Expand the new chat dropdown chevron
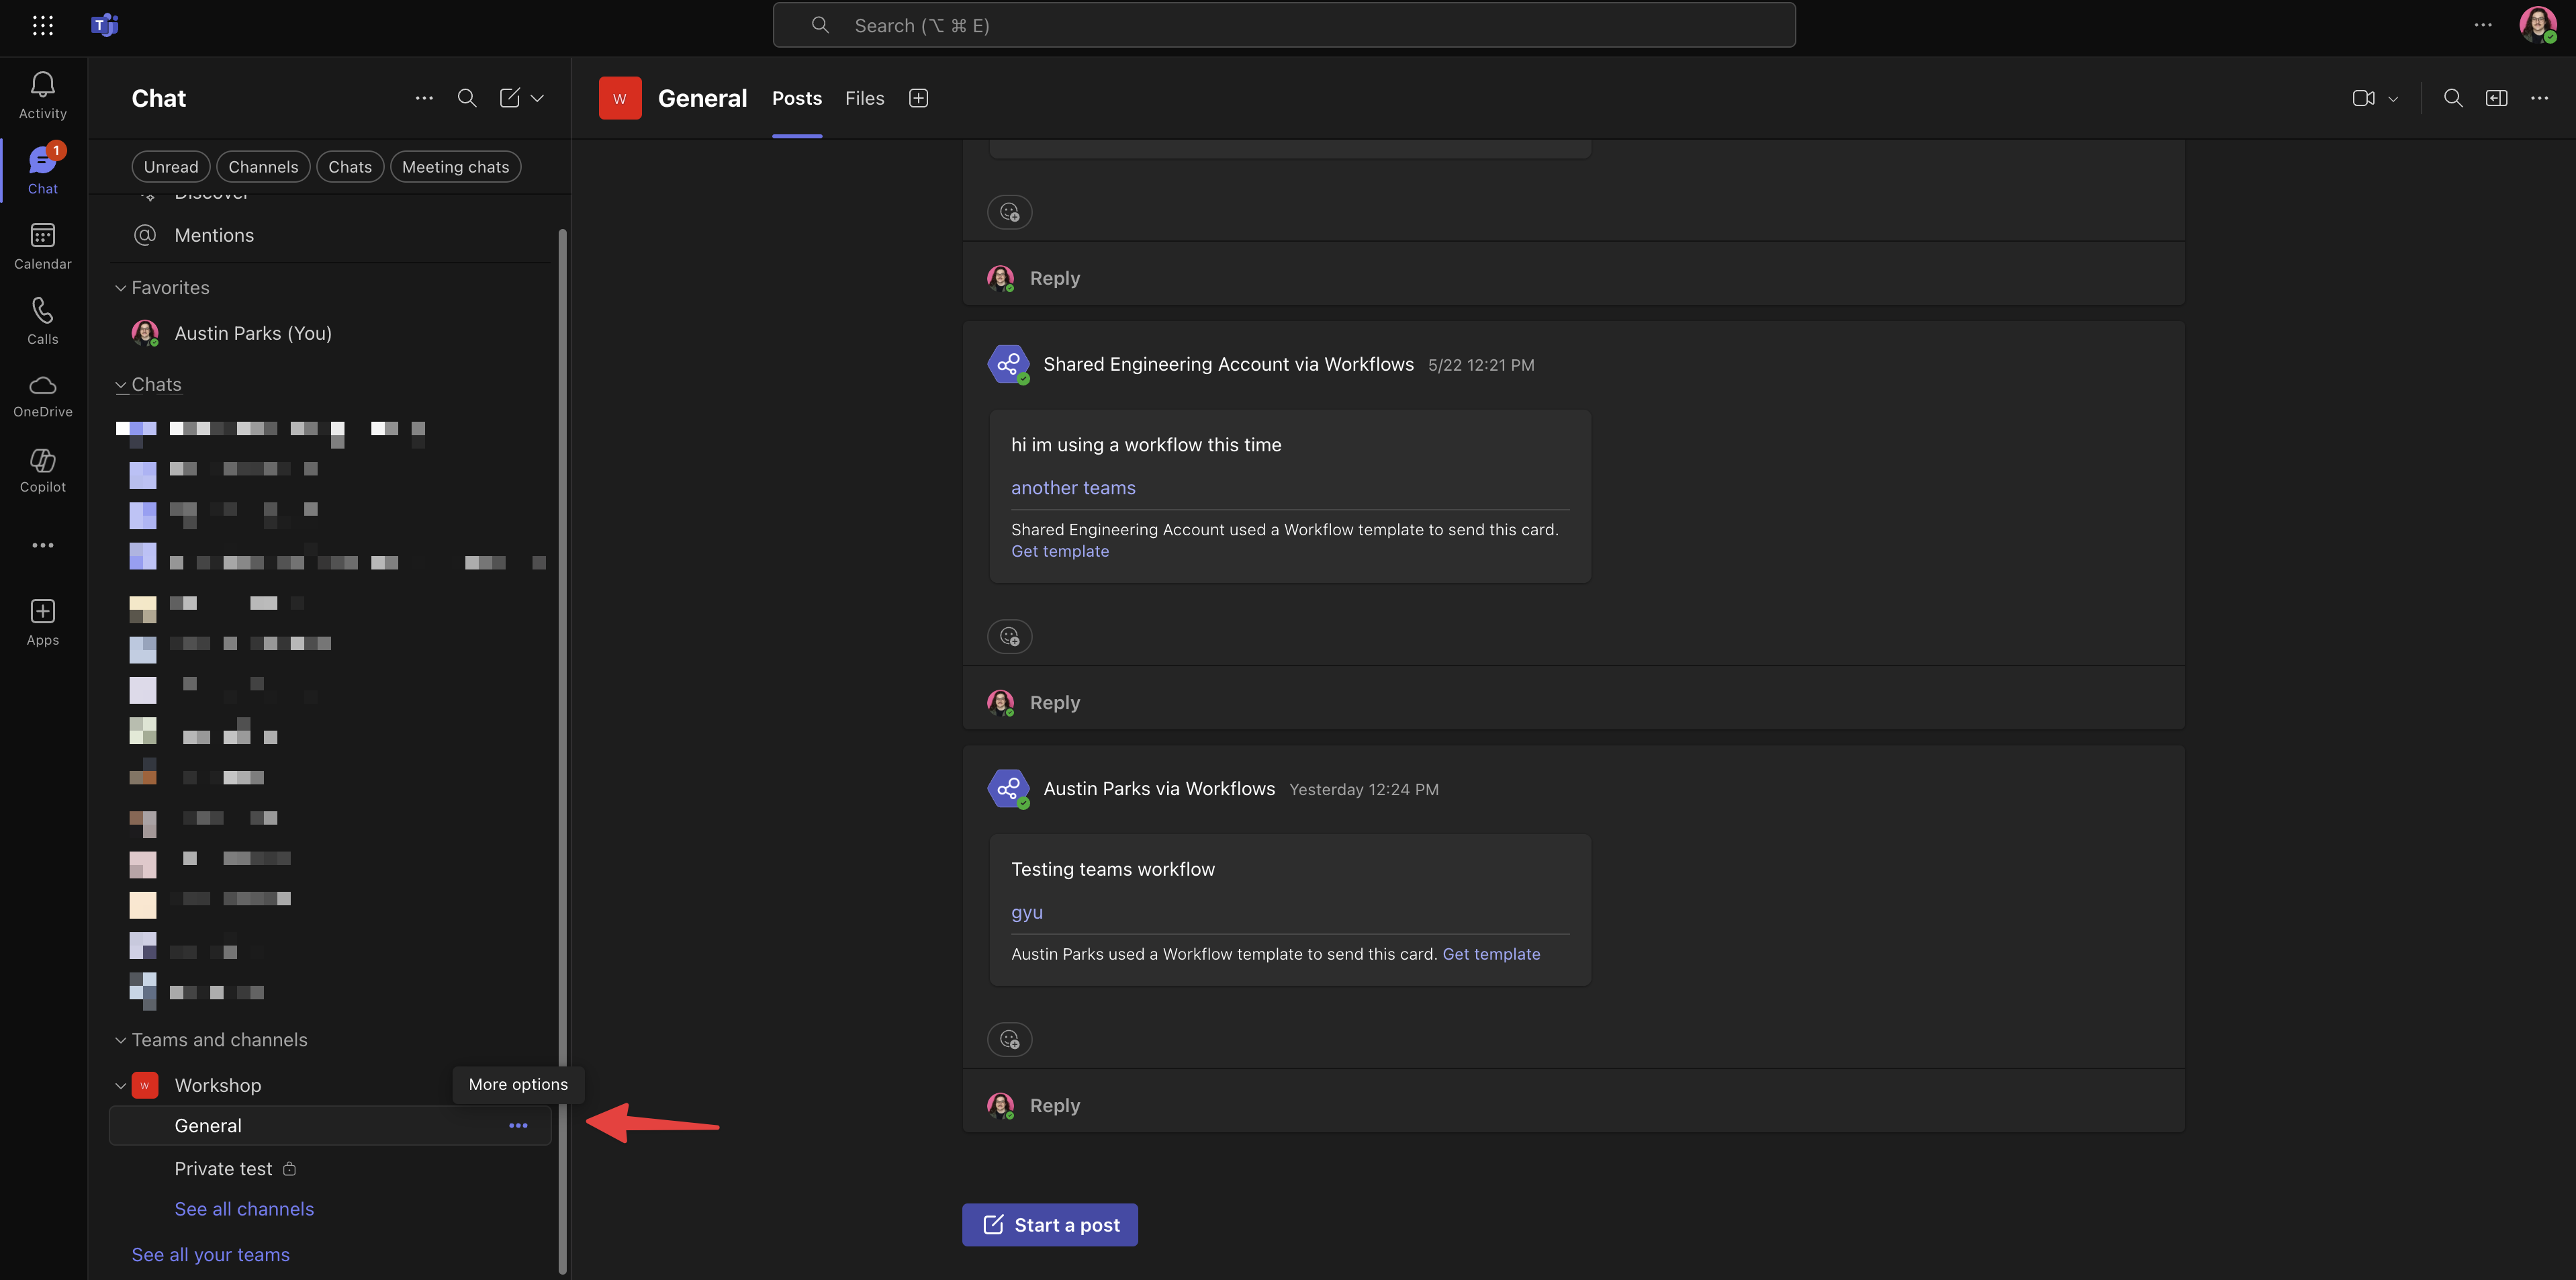 [x=538, y=98]
